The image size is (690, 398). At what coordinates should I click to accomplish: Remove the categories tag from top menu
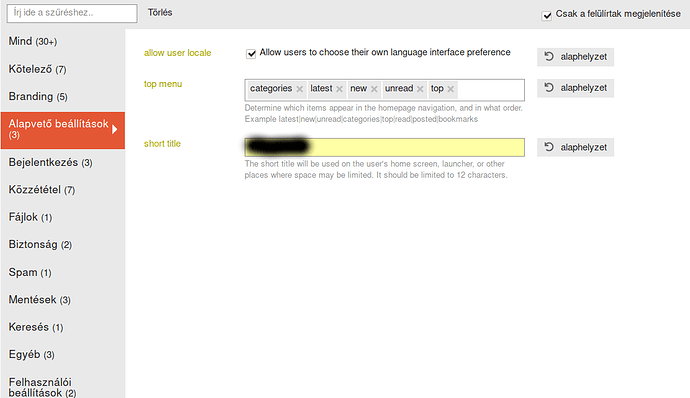[x=300, y=89]
